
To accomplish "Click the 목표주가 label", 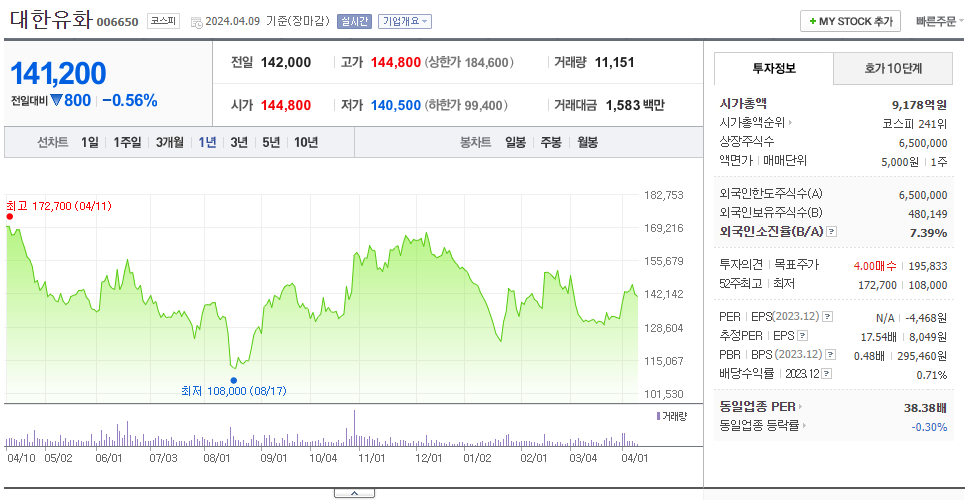I will 796,265.
